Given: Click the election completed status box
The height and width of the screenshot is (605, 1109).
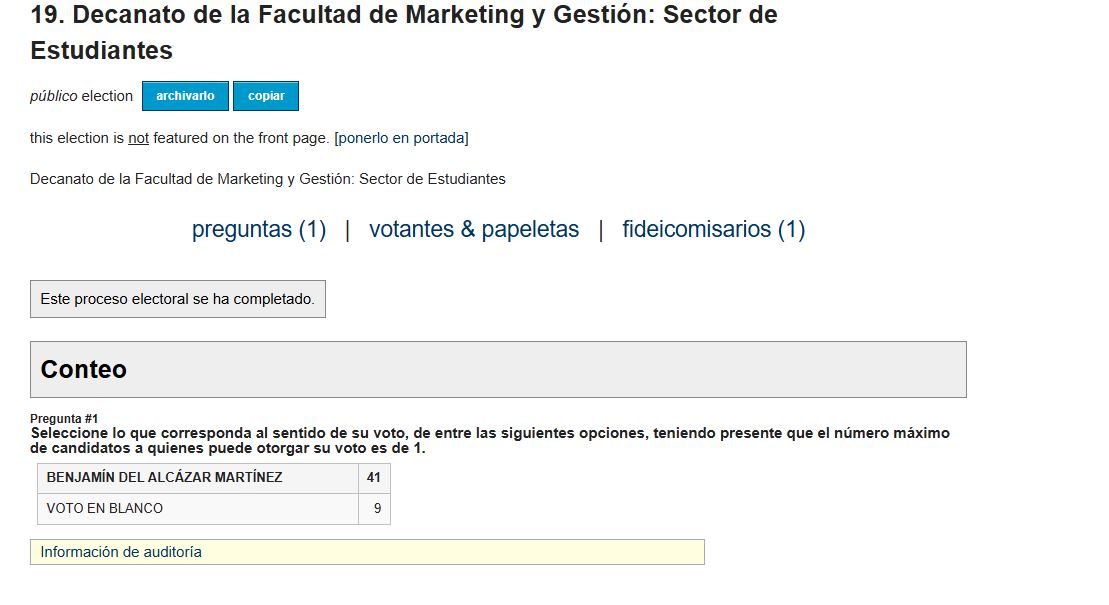Looking at the screenshot, I should [178, 299].
